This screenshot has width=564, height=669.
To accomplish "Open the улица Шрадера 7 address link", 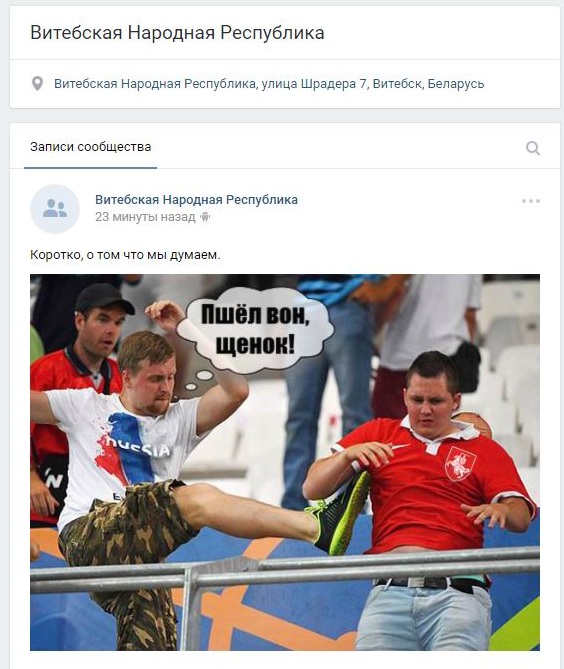I will pos(314,84).
